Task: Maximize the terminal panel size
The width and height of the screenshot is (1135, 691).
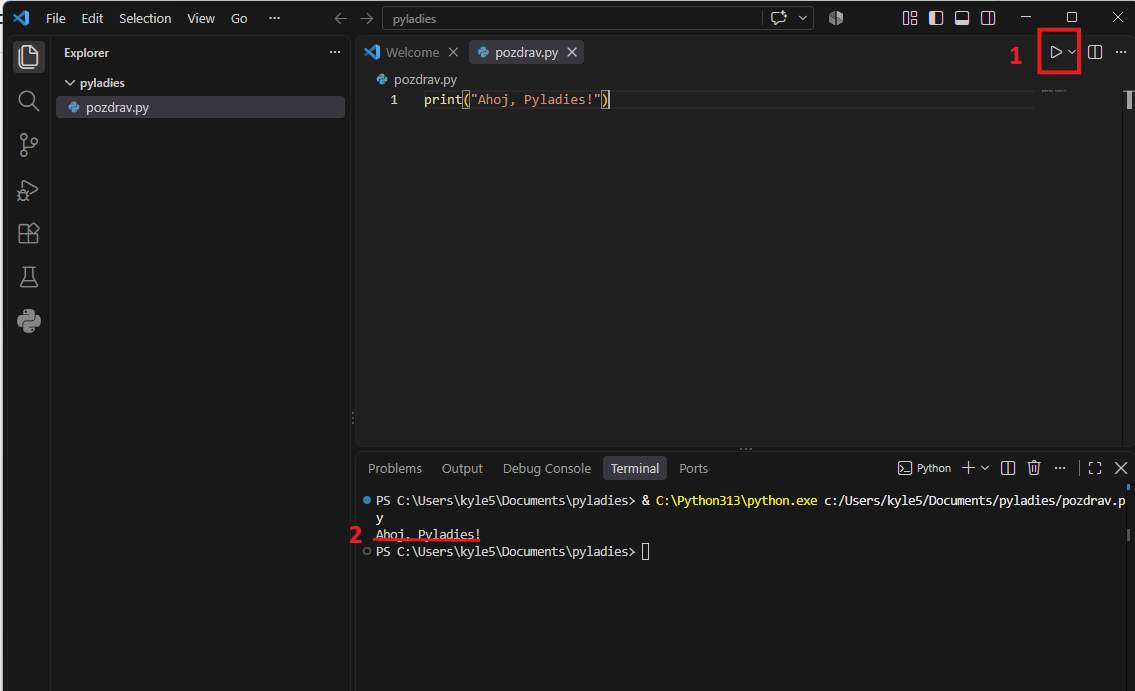Action: click(1095, 468)
